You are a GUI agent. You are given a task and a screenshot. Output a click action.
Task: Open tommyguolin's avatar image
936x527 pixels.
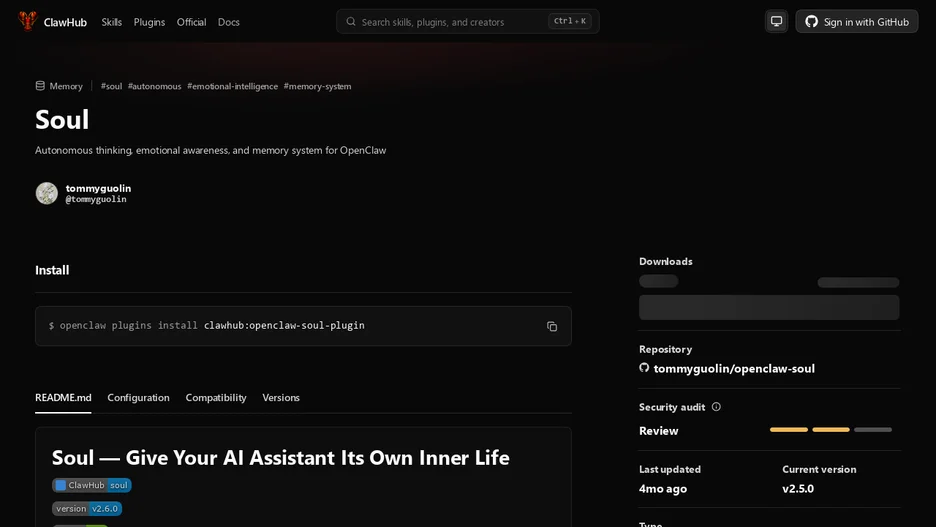point(47,193)
